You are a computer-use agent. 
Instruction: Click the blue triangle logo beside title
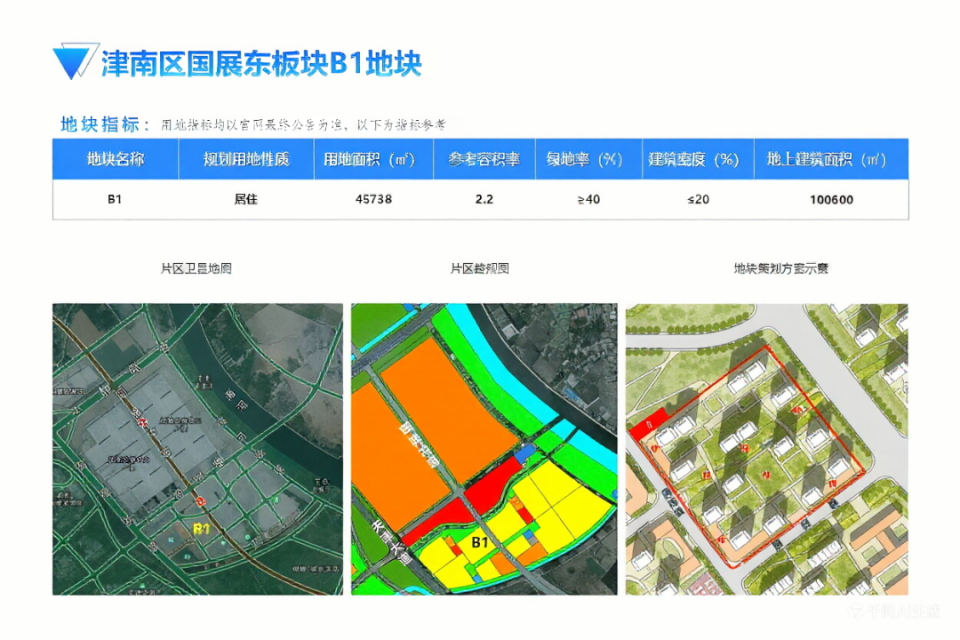75,61
